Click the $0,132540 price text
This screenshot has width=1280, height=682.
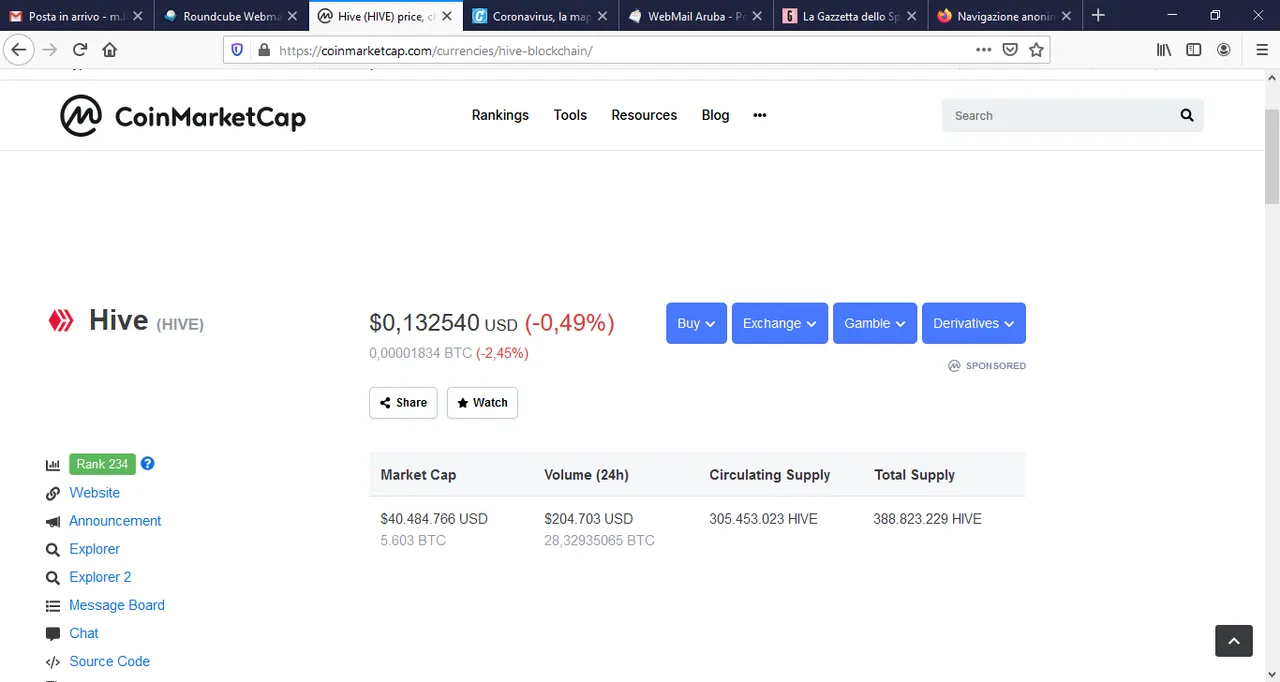tap(424, 323)
